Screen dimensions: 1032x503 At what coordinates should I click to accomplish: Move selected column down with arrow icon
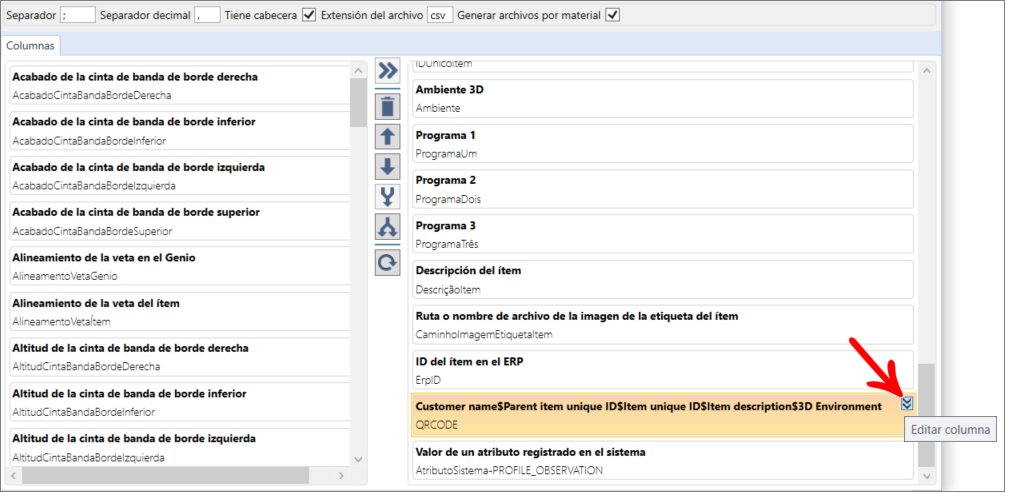tap(387, 167)
